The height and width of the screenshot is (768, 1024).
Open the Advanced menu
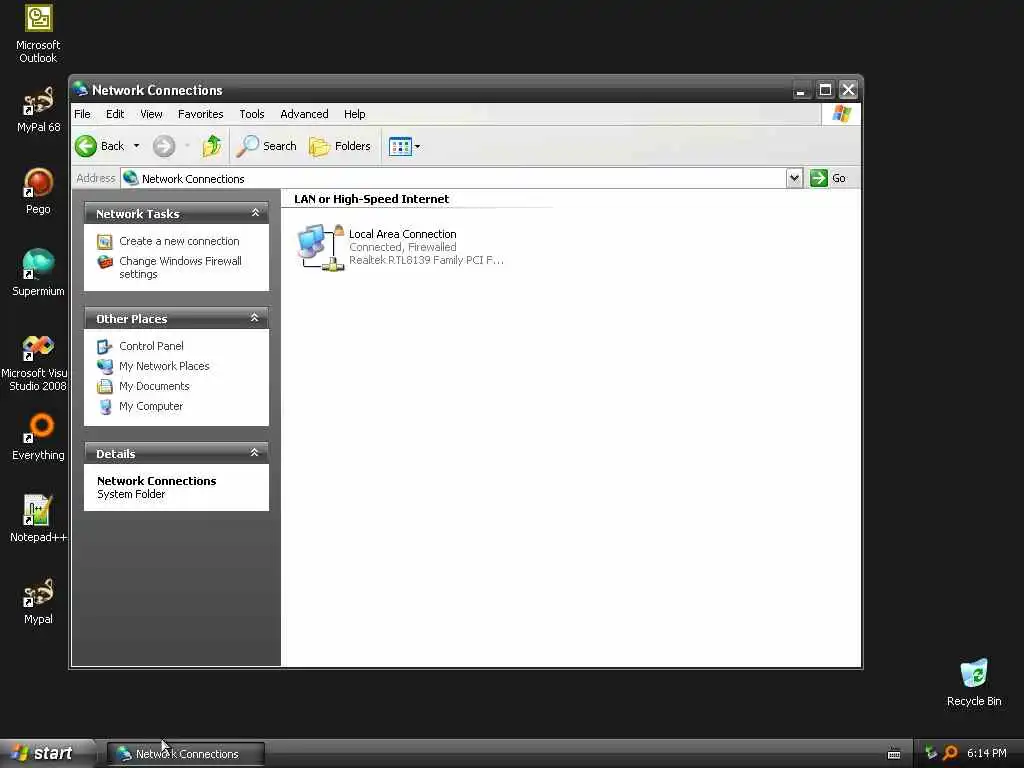tap(304, 114)
